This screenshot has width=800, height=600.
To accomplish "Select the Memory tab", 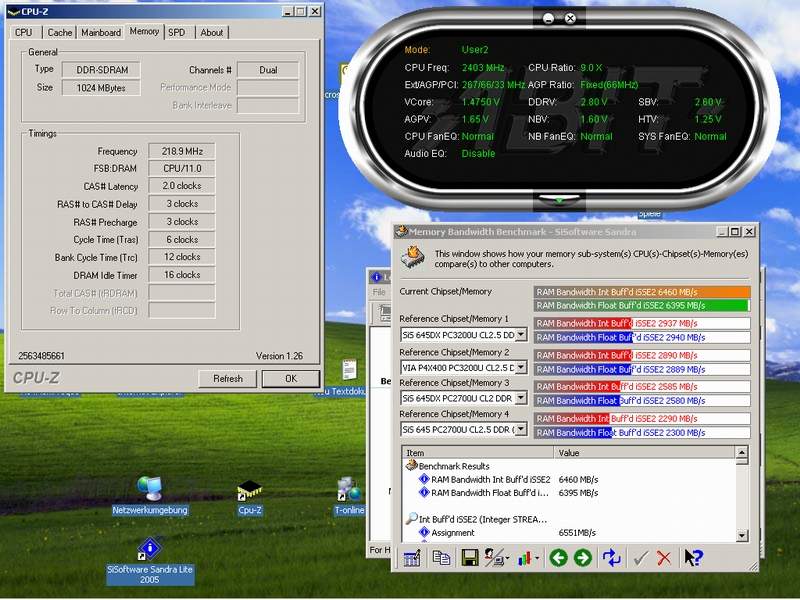I will [144, 32].
